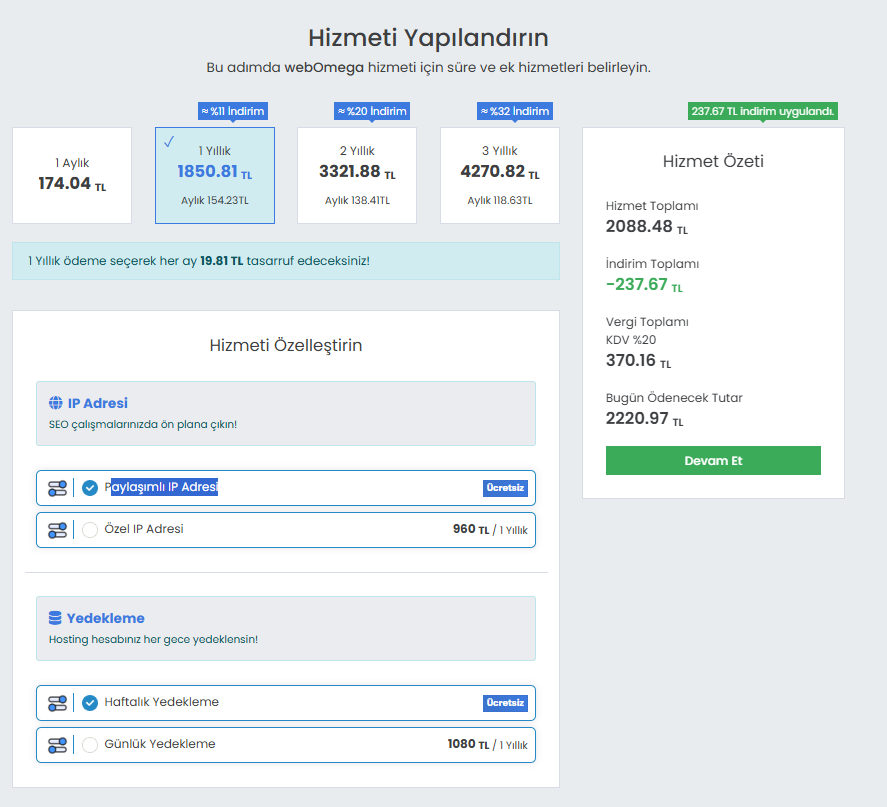
Task: Click the Ücretsiz badge on Paylaşımlı IP Adresi
Action: pos(505,488)
